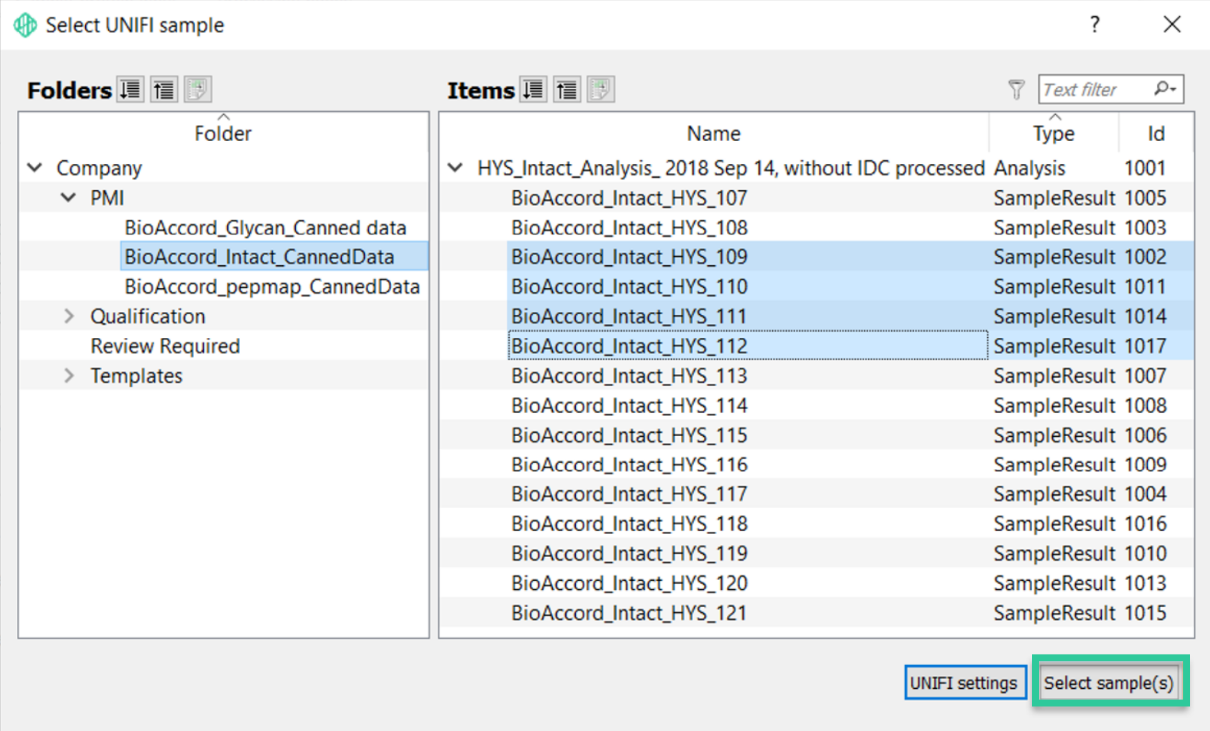This screenshot has height=731, width=1210.
Task: Click Id cell 1013
Action: coord(1145,583)
